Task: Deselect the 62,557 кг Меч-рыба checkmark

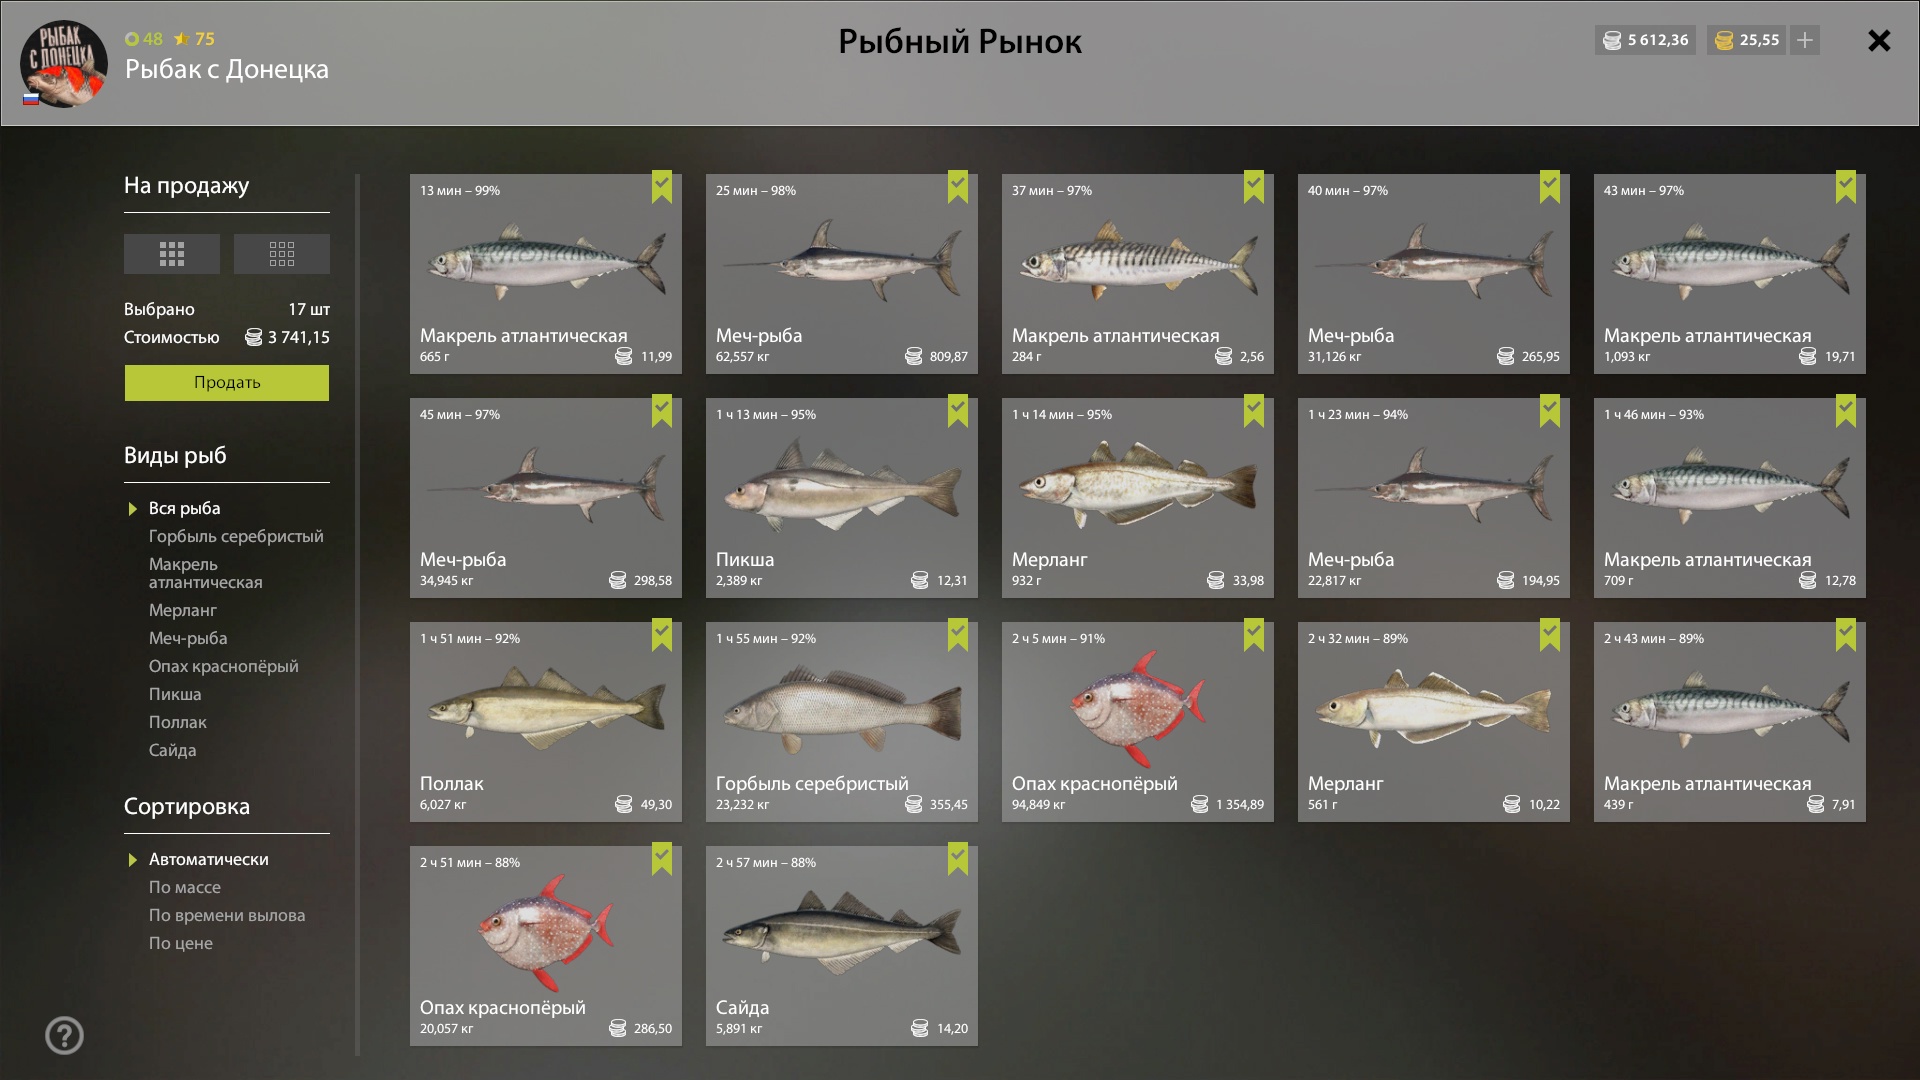Action: tap(958, 187)
